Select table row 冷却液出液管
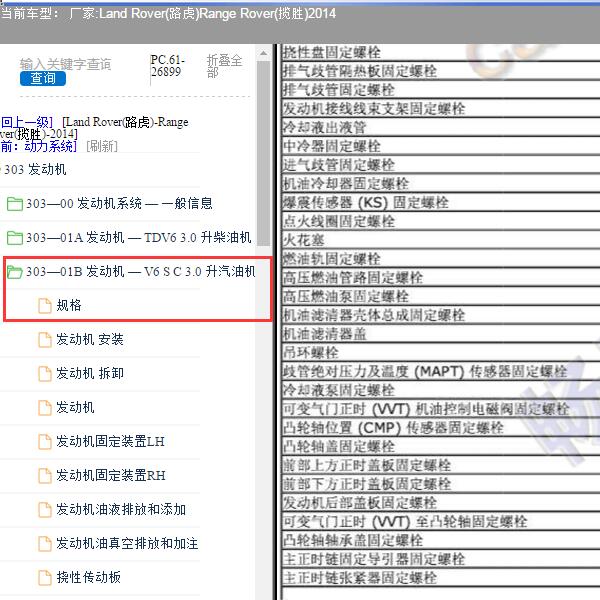Viewport: 600px width, 600px height. [x=440, y=127]
